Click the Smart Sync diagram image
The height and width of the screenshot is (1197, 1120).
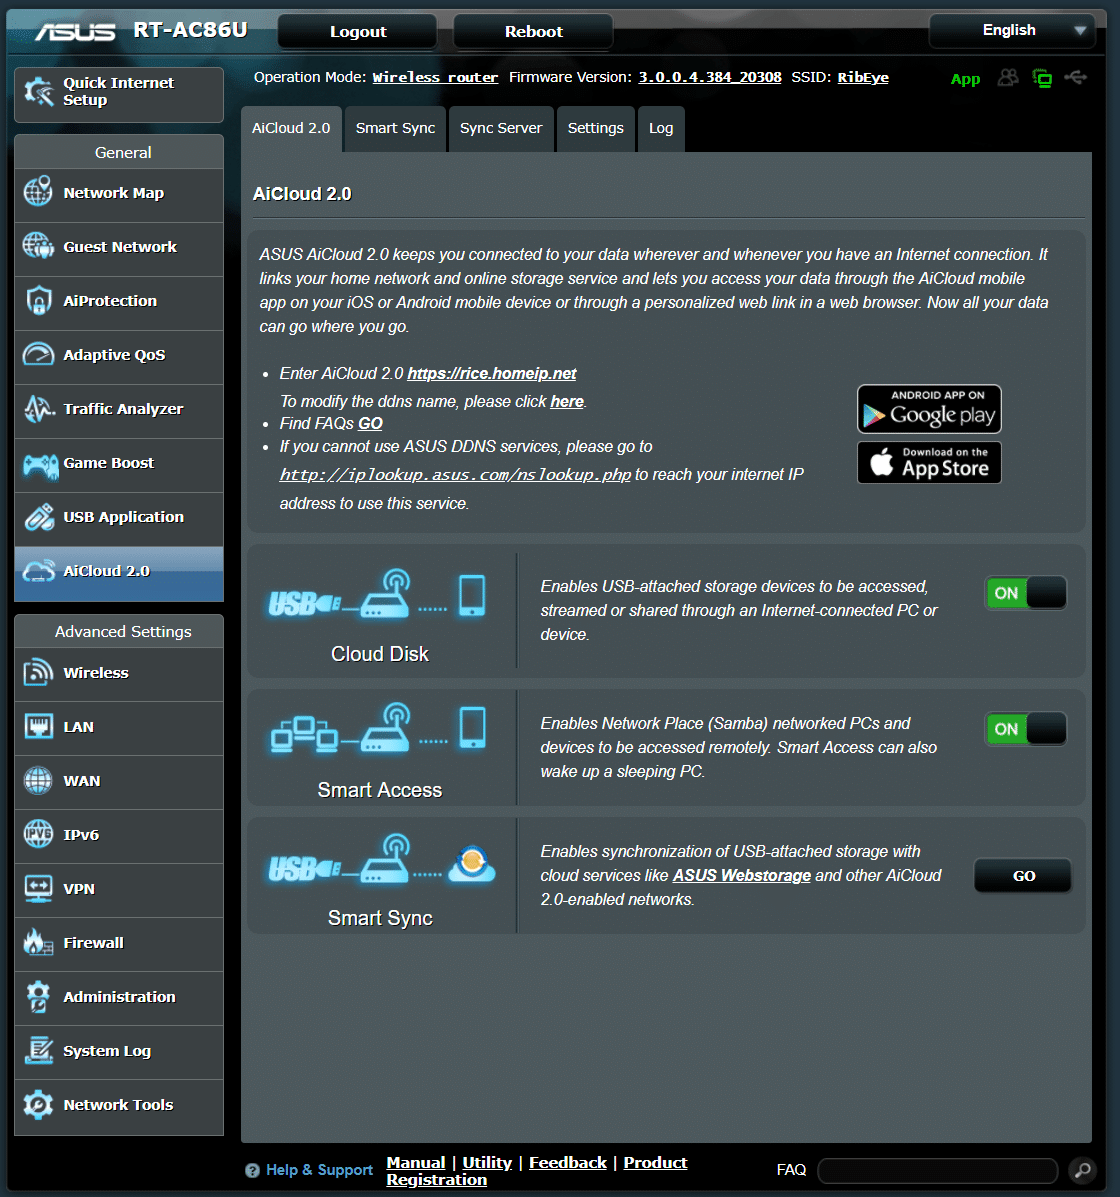pyautogui.click(x=382, y=859)
